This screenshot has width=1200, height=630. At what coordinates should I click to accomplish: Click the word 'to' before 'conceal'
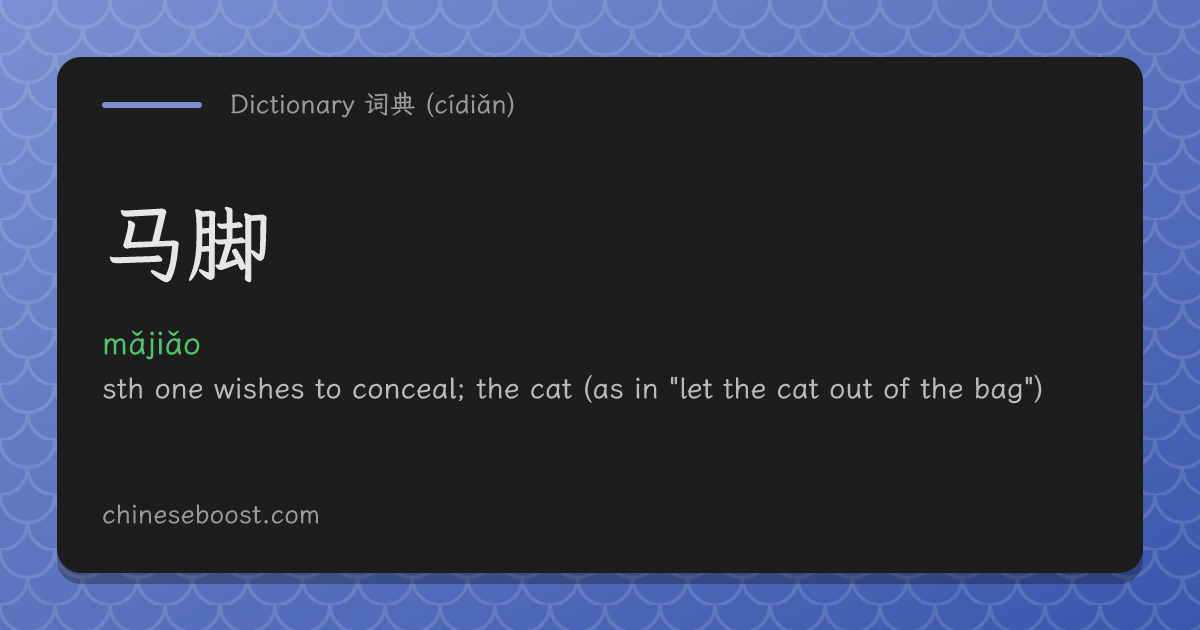pyautogui.click(x=329, y=389)
